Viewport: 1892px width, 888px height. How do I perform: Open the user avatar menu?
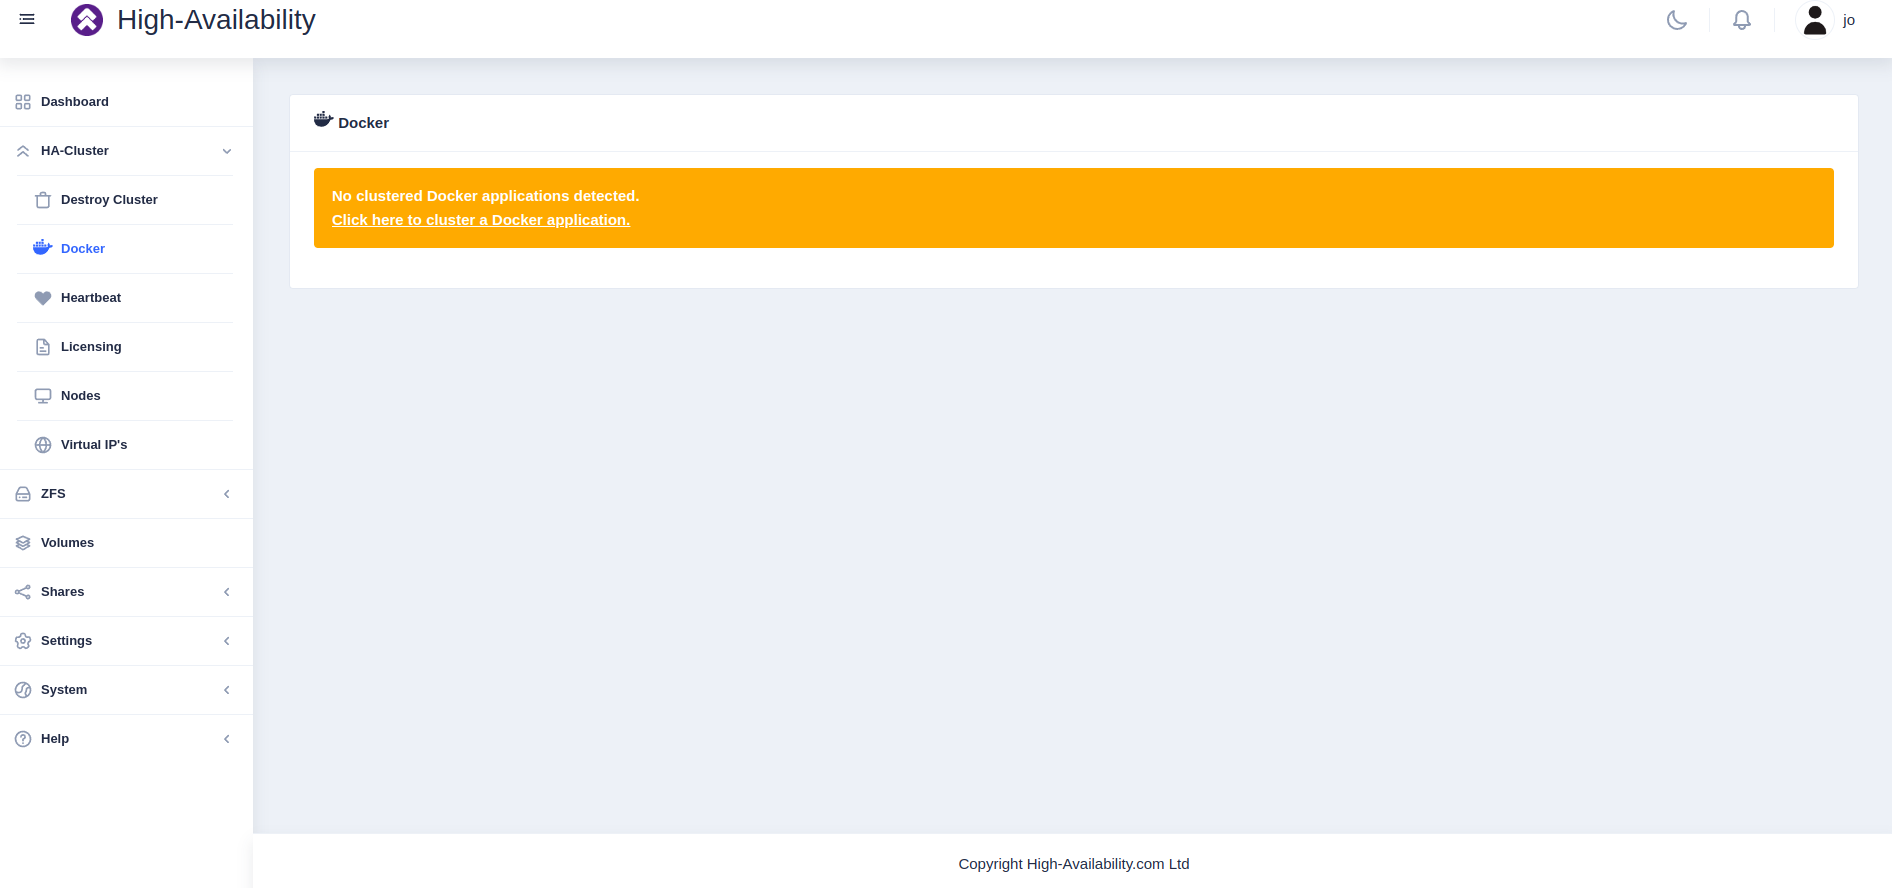pyautogui.click(x=1815, y=20)
